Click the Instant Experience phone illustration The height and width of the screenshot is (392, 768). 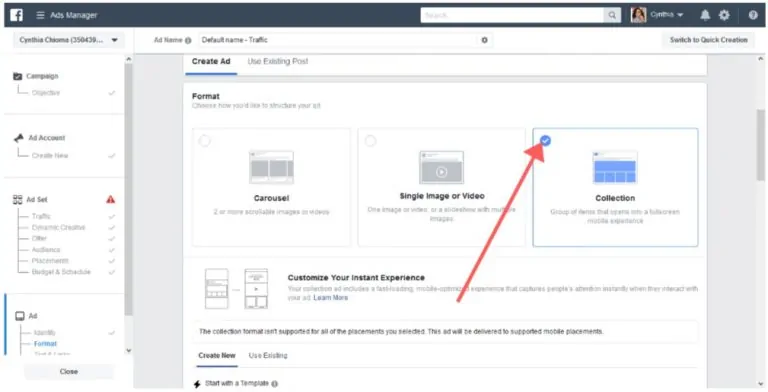(236, 289)
